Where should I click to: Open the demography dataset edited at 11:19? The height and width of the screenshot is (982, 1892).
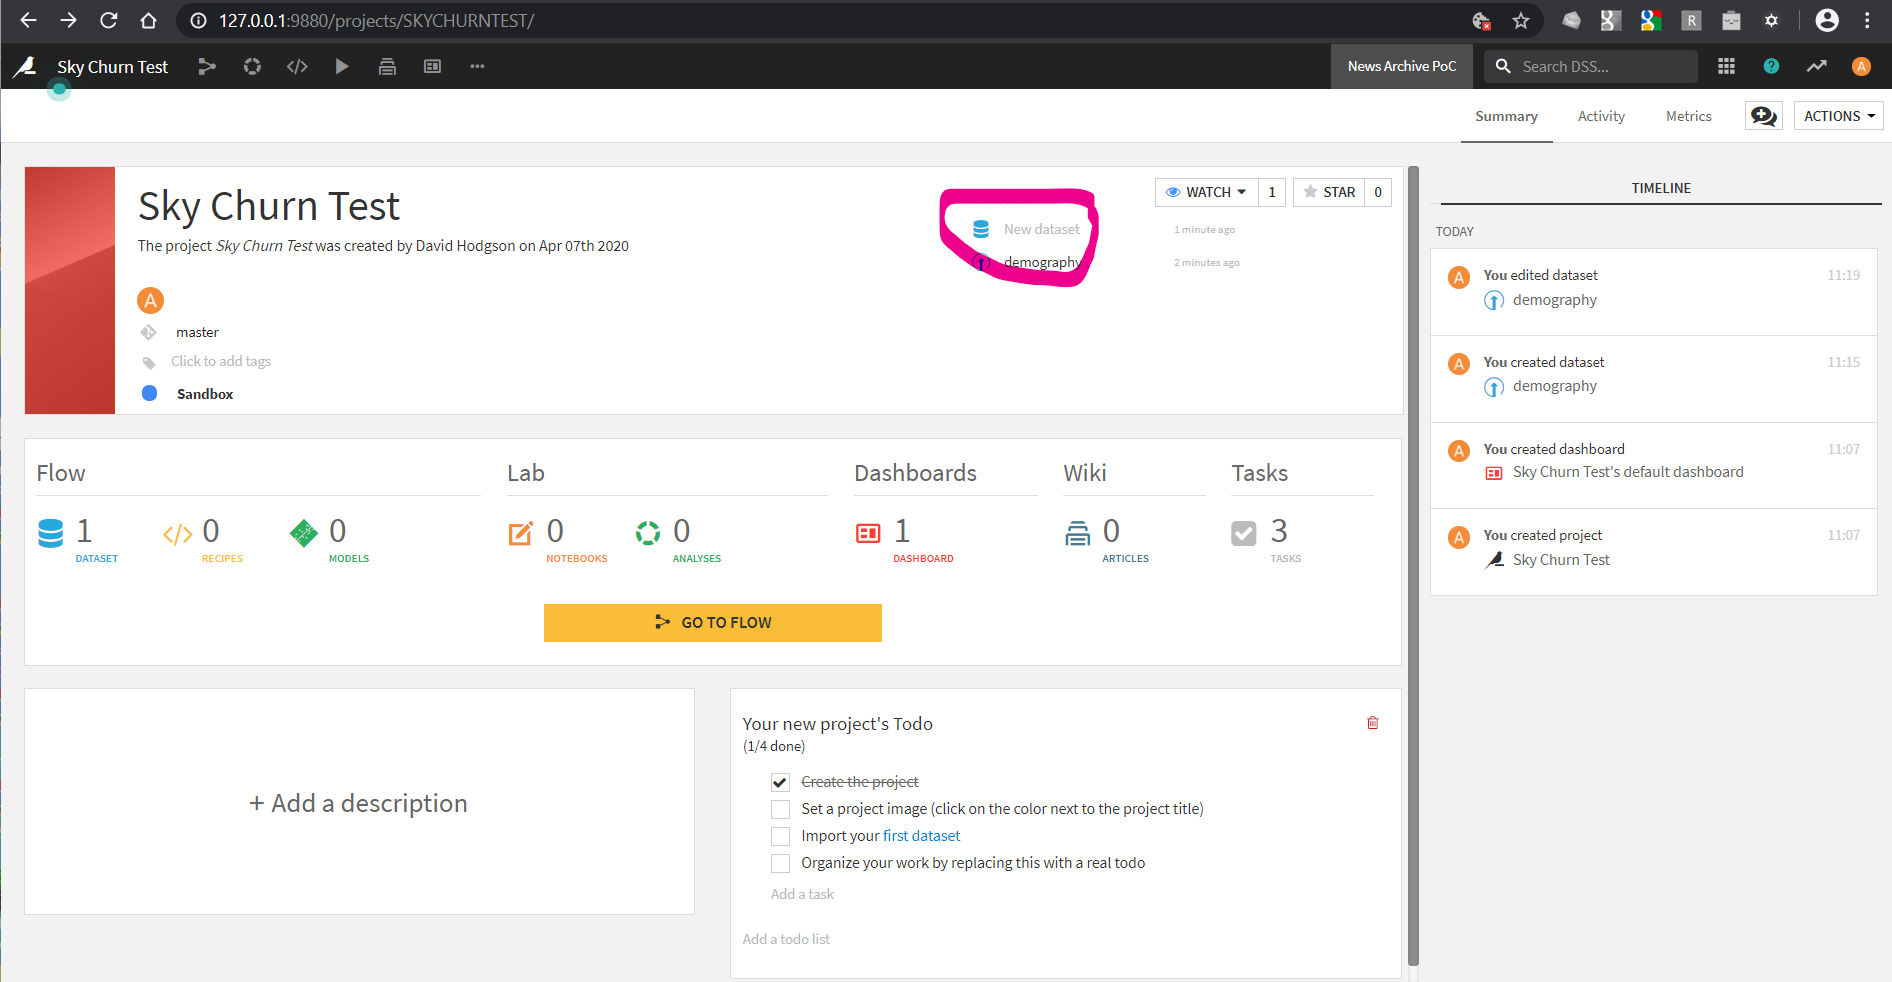click(1554, 300)
